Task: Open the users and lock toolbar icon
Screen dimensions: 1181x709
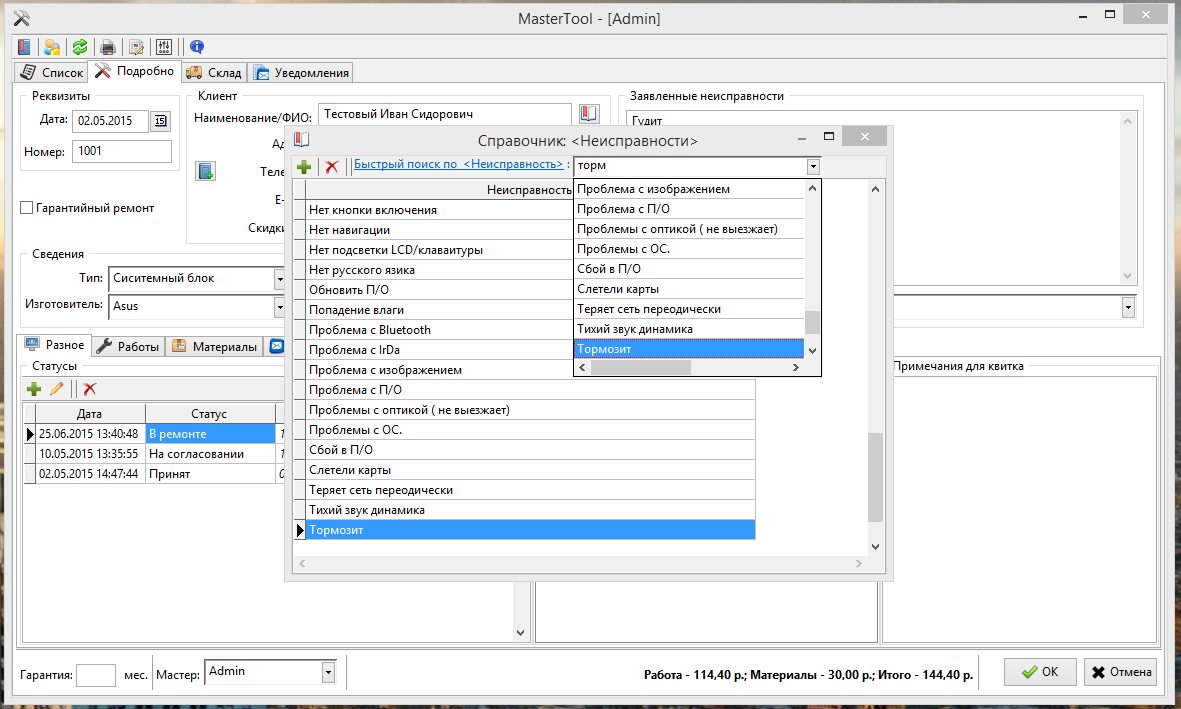Action: point(52,47)
